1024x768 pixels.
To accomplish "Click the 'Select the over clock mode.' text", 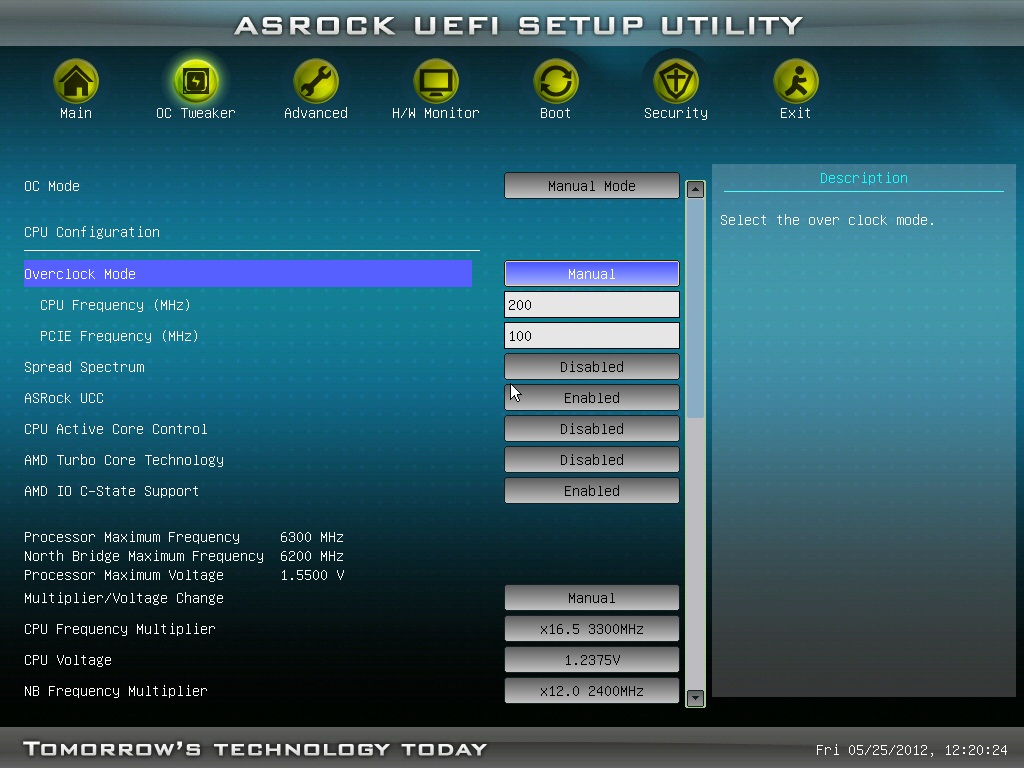I will 827,220.
